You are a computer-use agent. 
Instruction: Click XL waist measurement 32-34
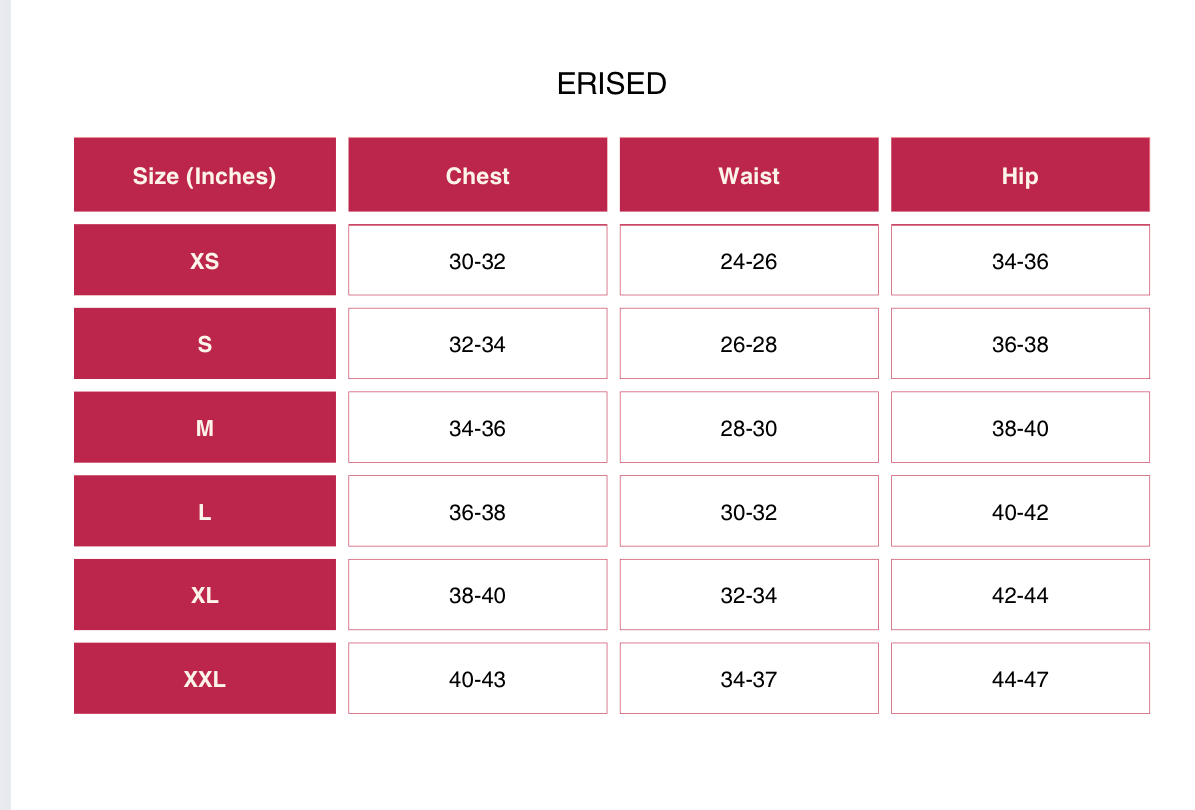[x=749, y=594]
